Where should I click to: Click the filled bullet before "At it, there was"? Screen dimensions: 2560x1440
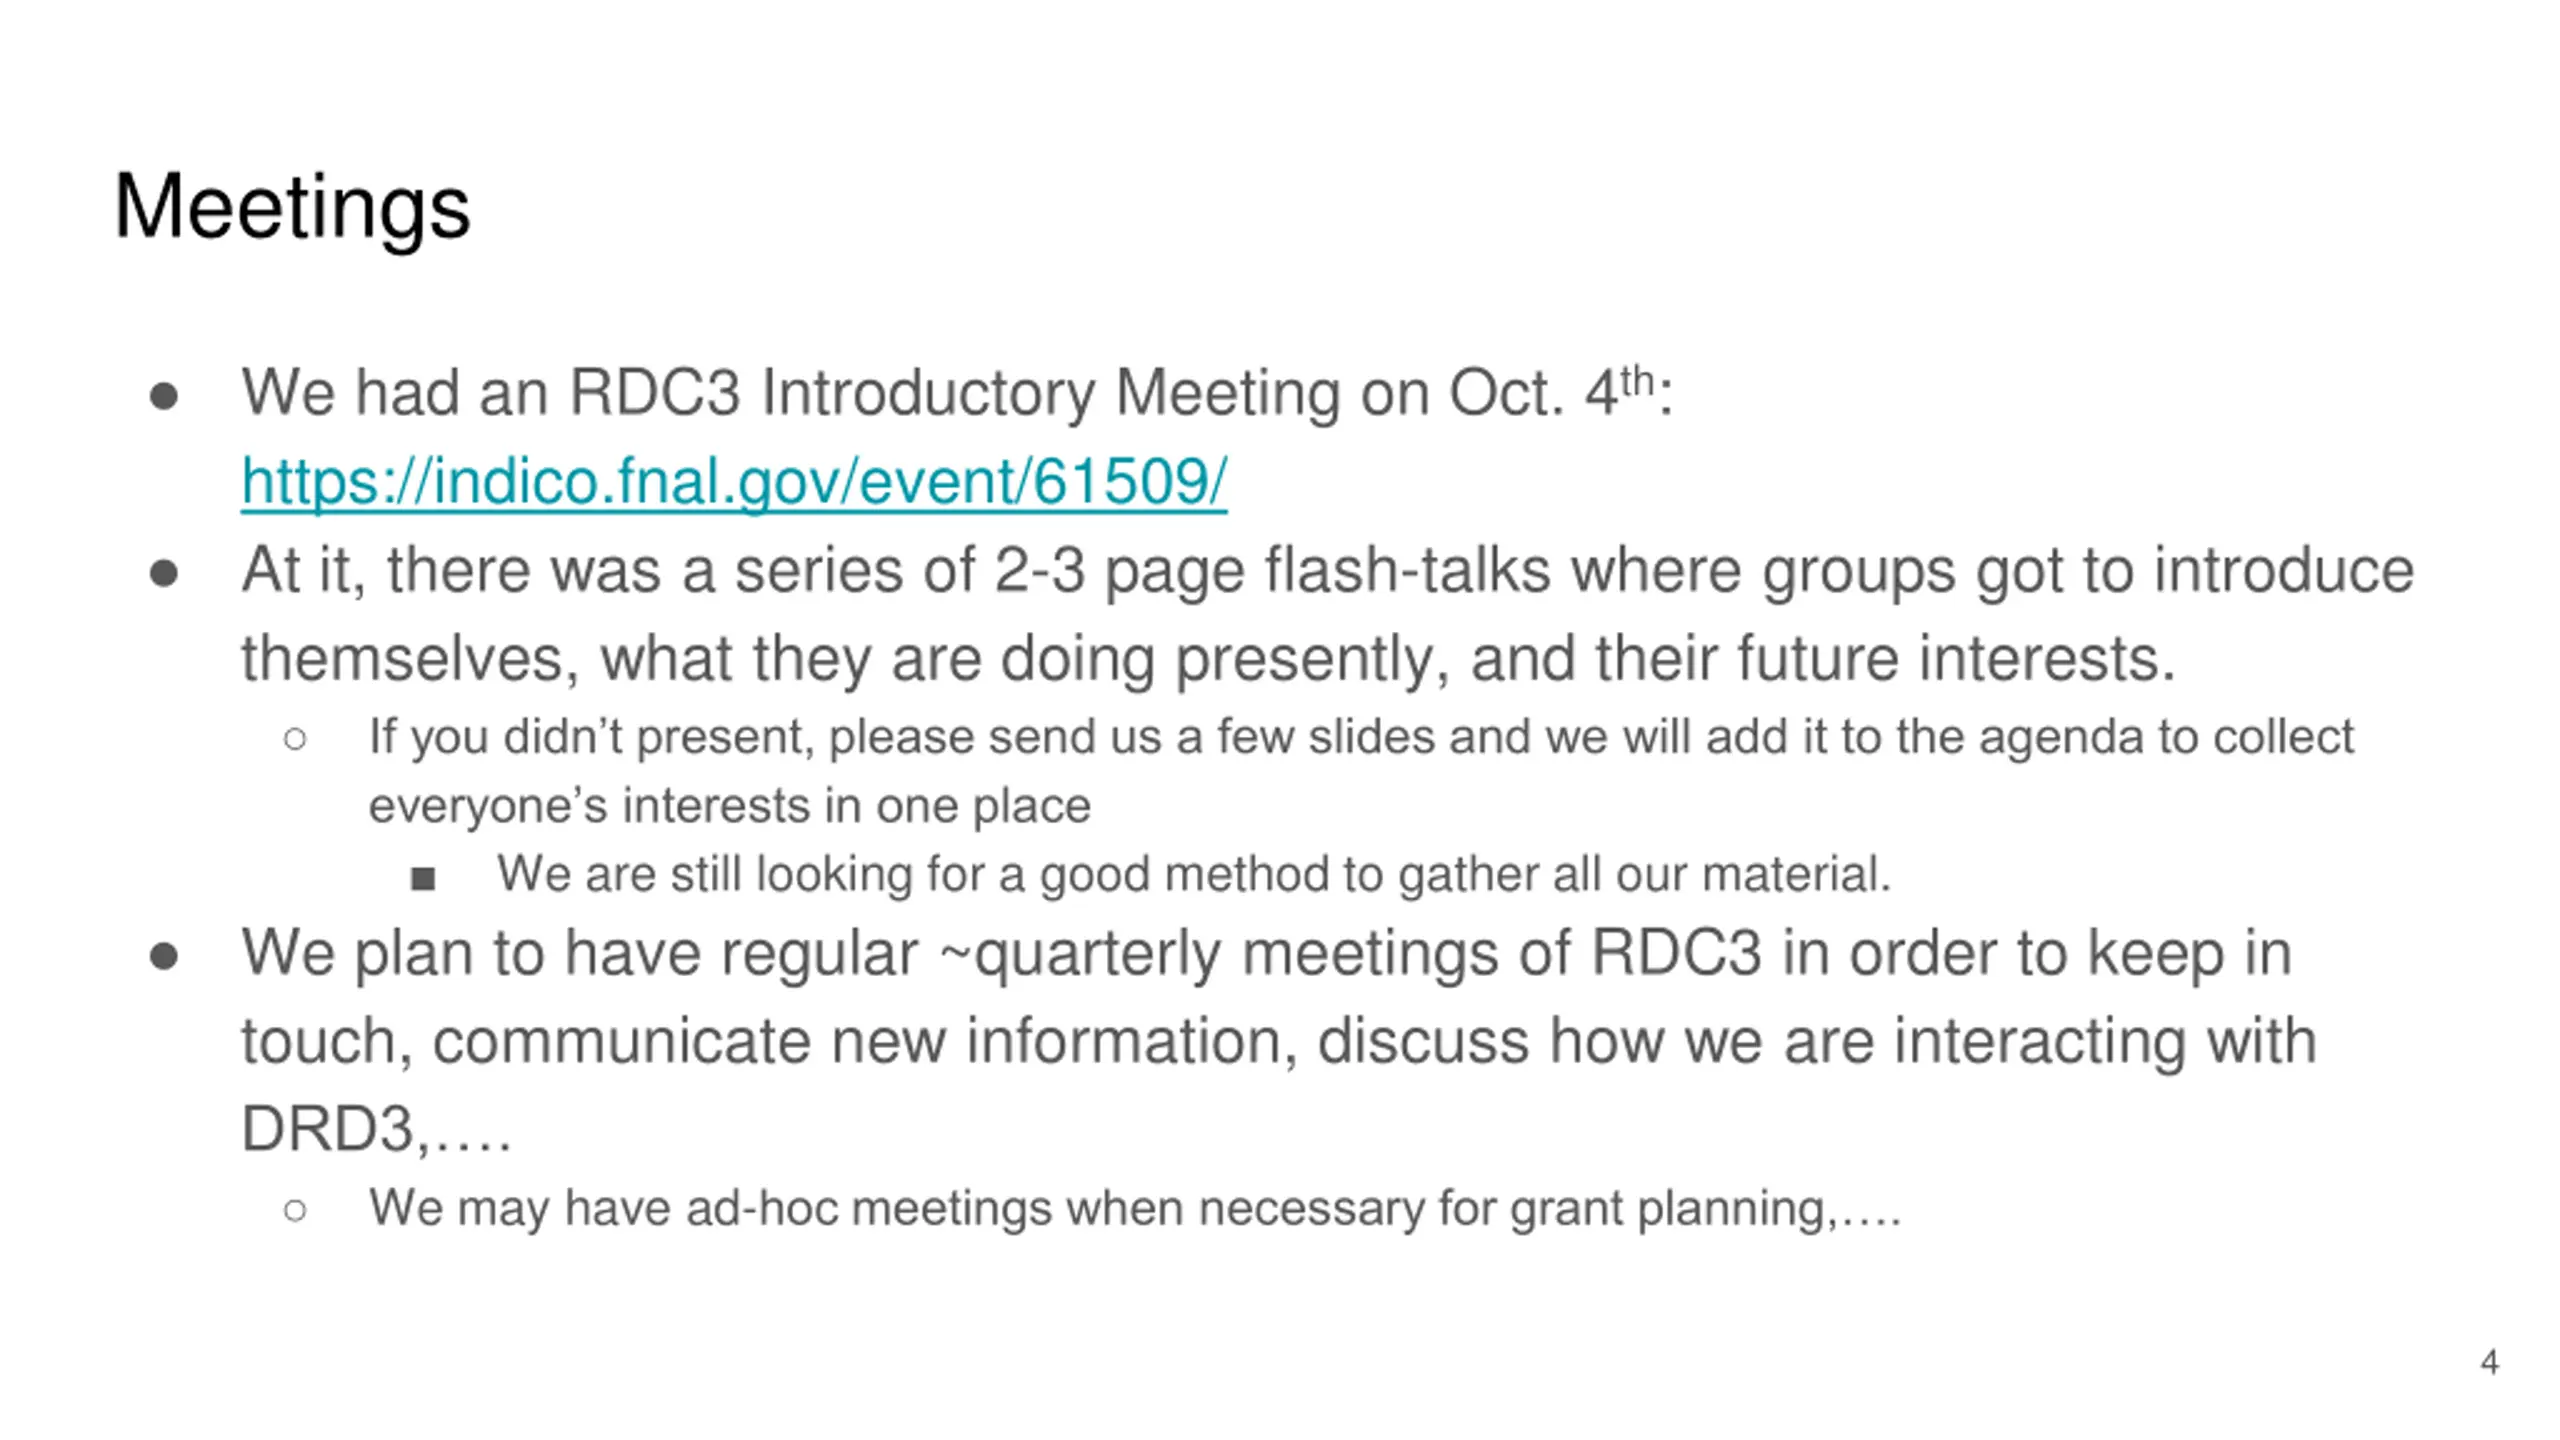[163, 575]
